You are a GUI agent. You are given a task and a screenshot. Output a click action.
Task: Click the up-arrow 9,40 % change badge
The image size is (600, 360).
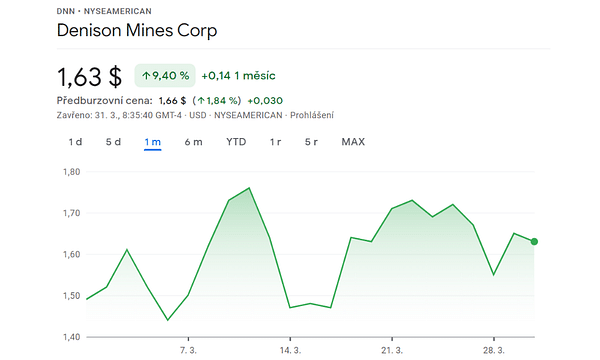click(x=165, y=76)
